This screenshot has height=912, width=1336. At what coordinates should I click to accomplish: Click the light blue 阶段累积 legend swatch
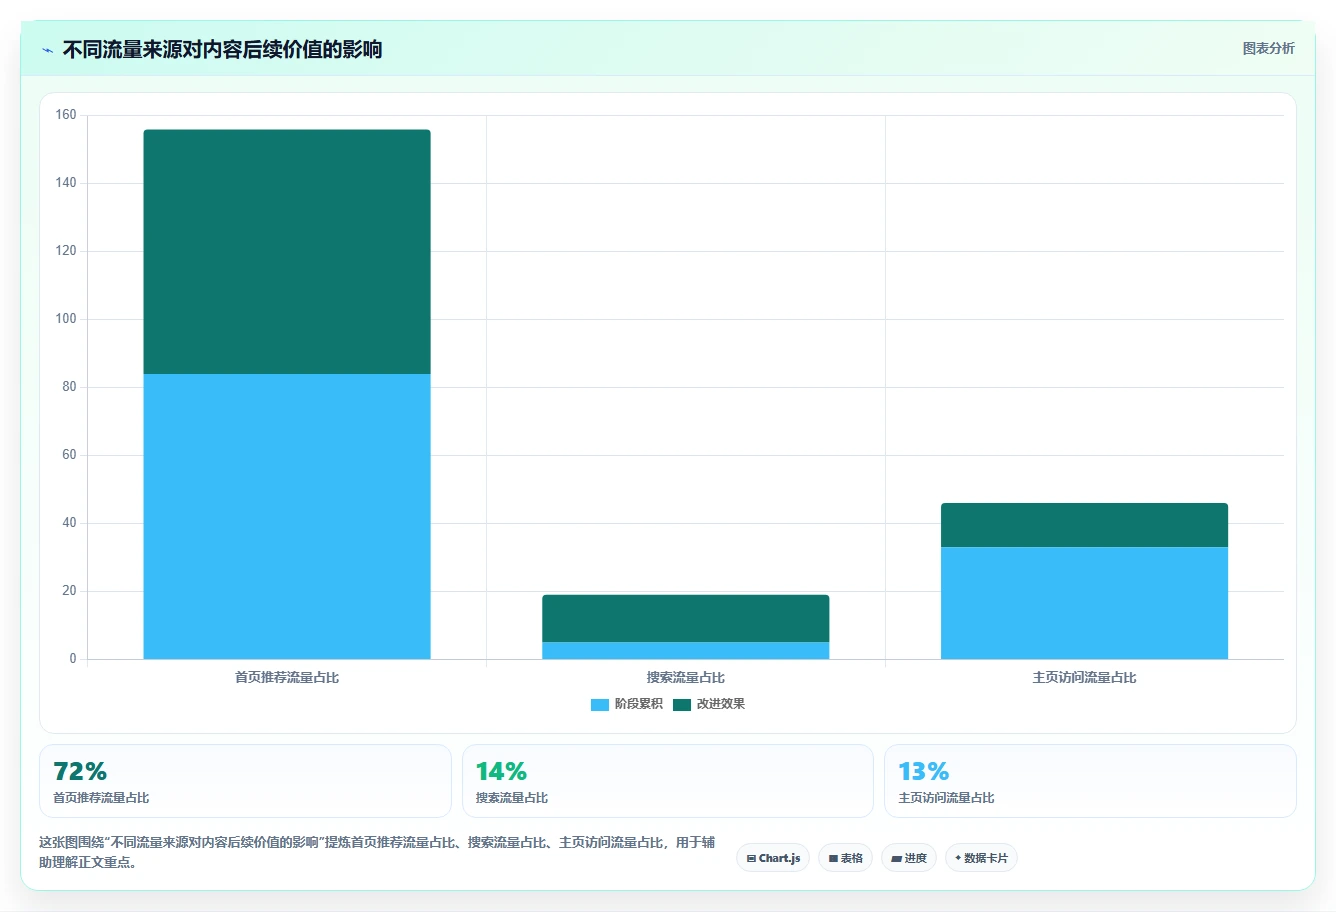[600, 705]
